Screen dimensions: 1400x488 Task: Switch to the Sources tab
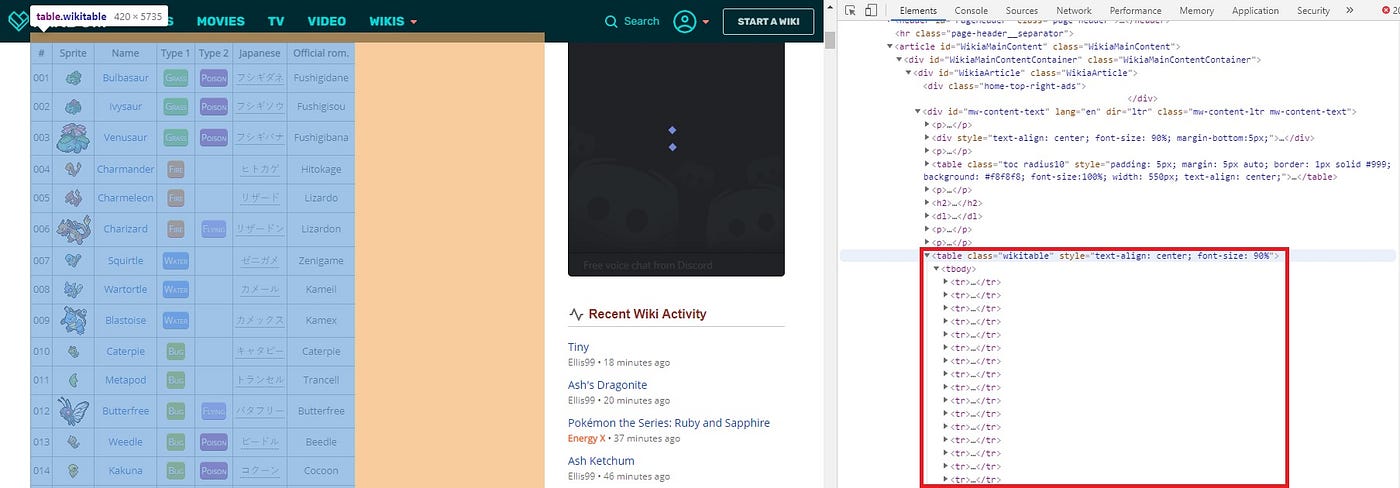[x=1021, y=10]
